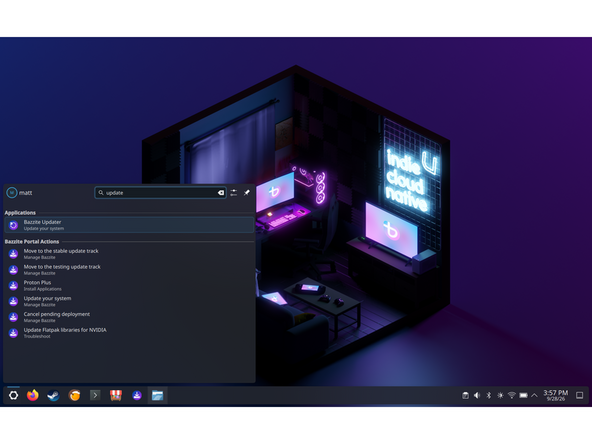Click icon beside Cancel pending deployment
This screenshot has width=592, height=444.
(13, 317)
